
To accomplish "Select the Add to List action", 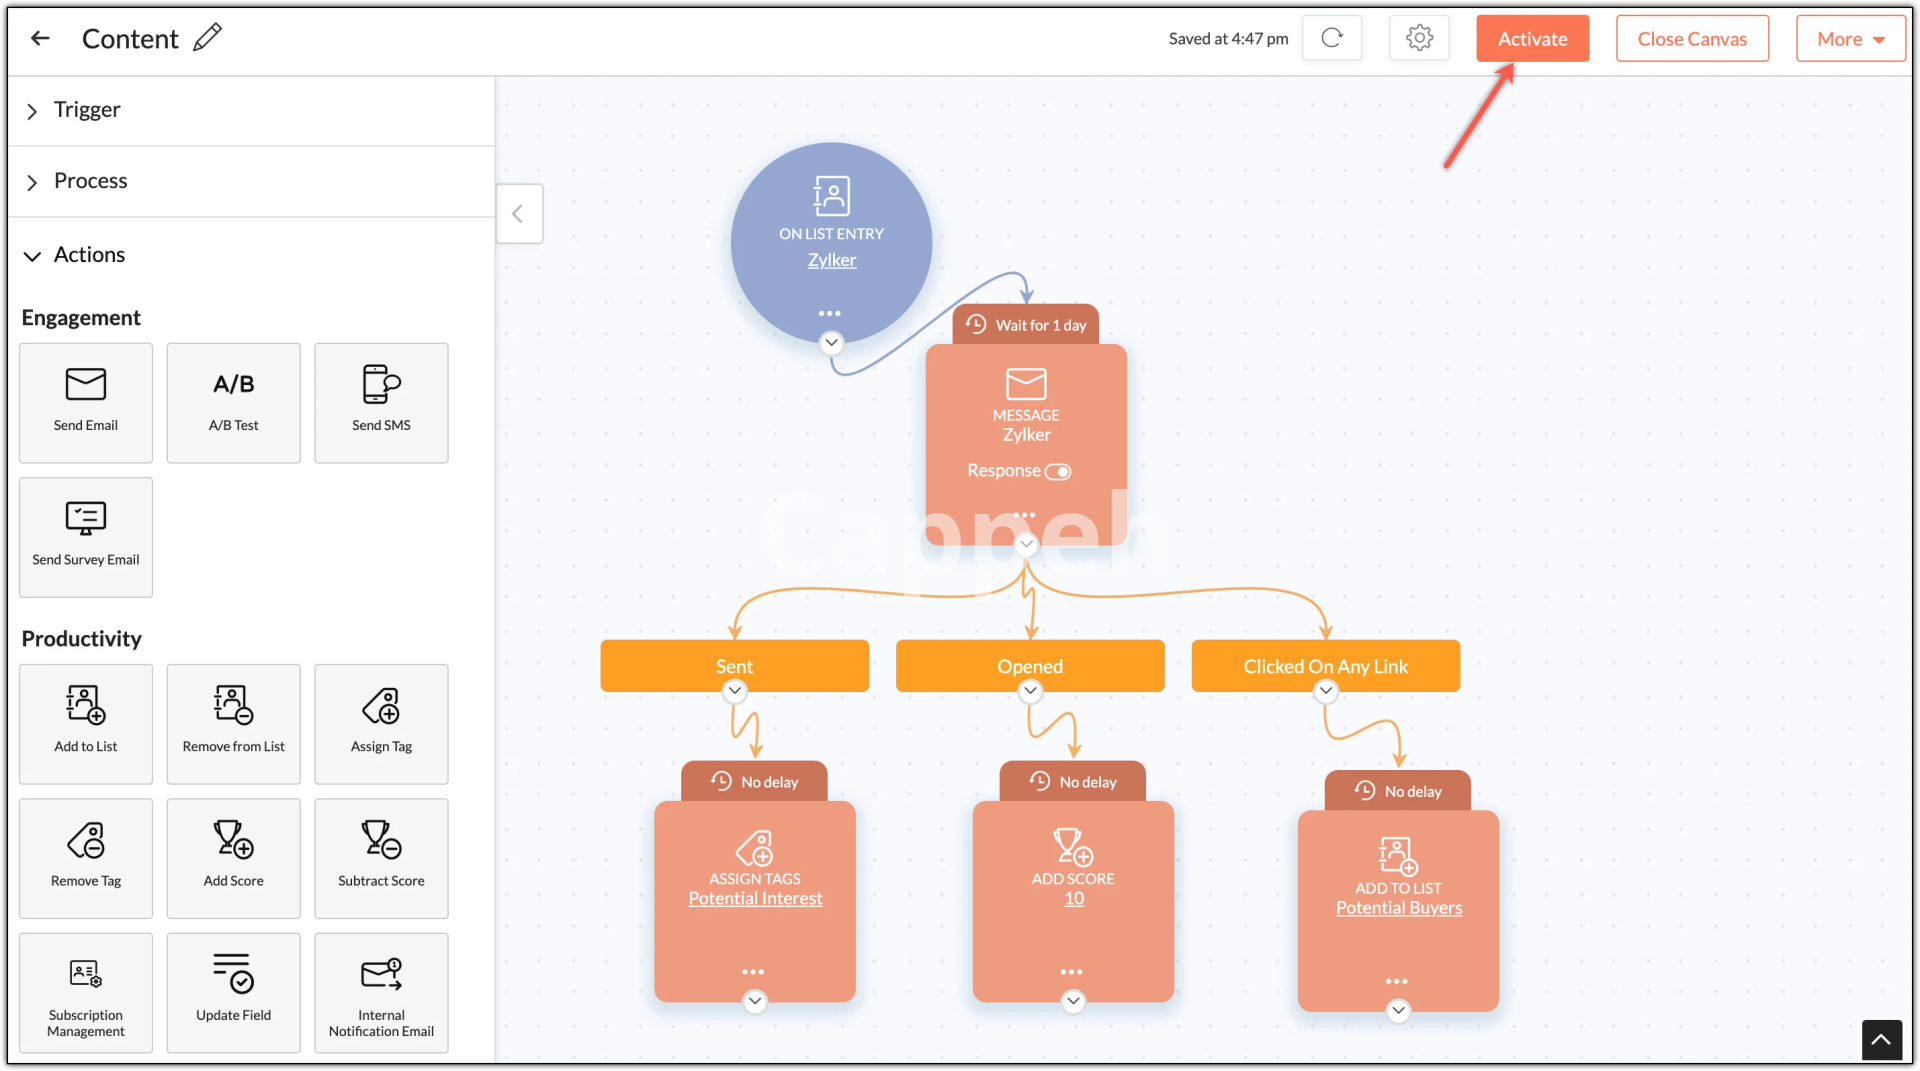I will [x=86, y=723].
